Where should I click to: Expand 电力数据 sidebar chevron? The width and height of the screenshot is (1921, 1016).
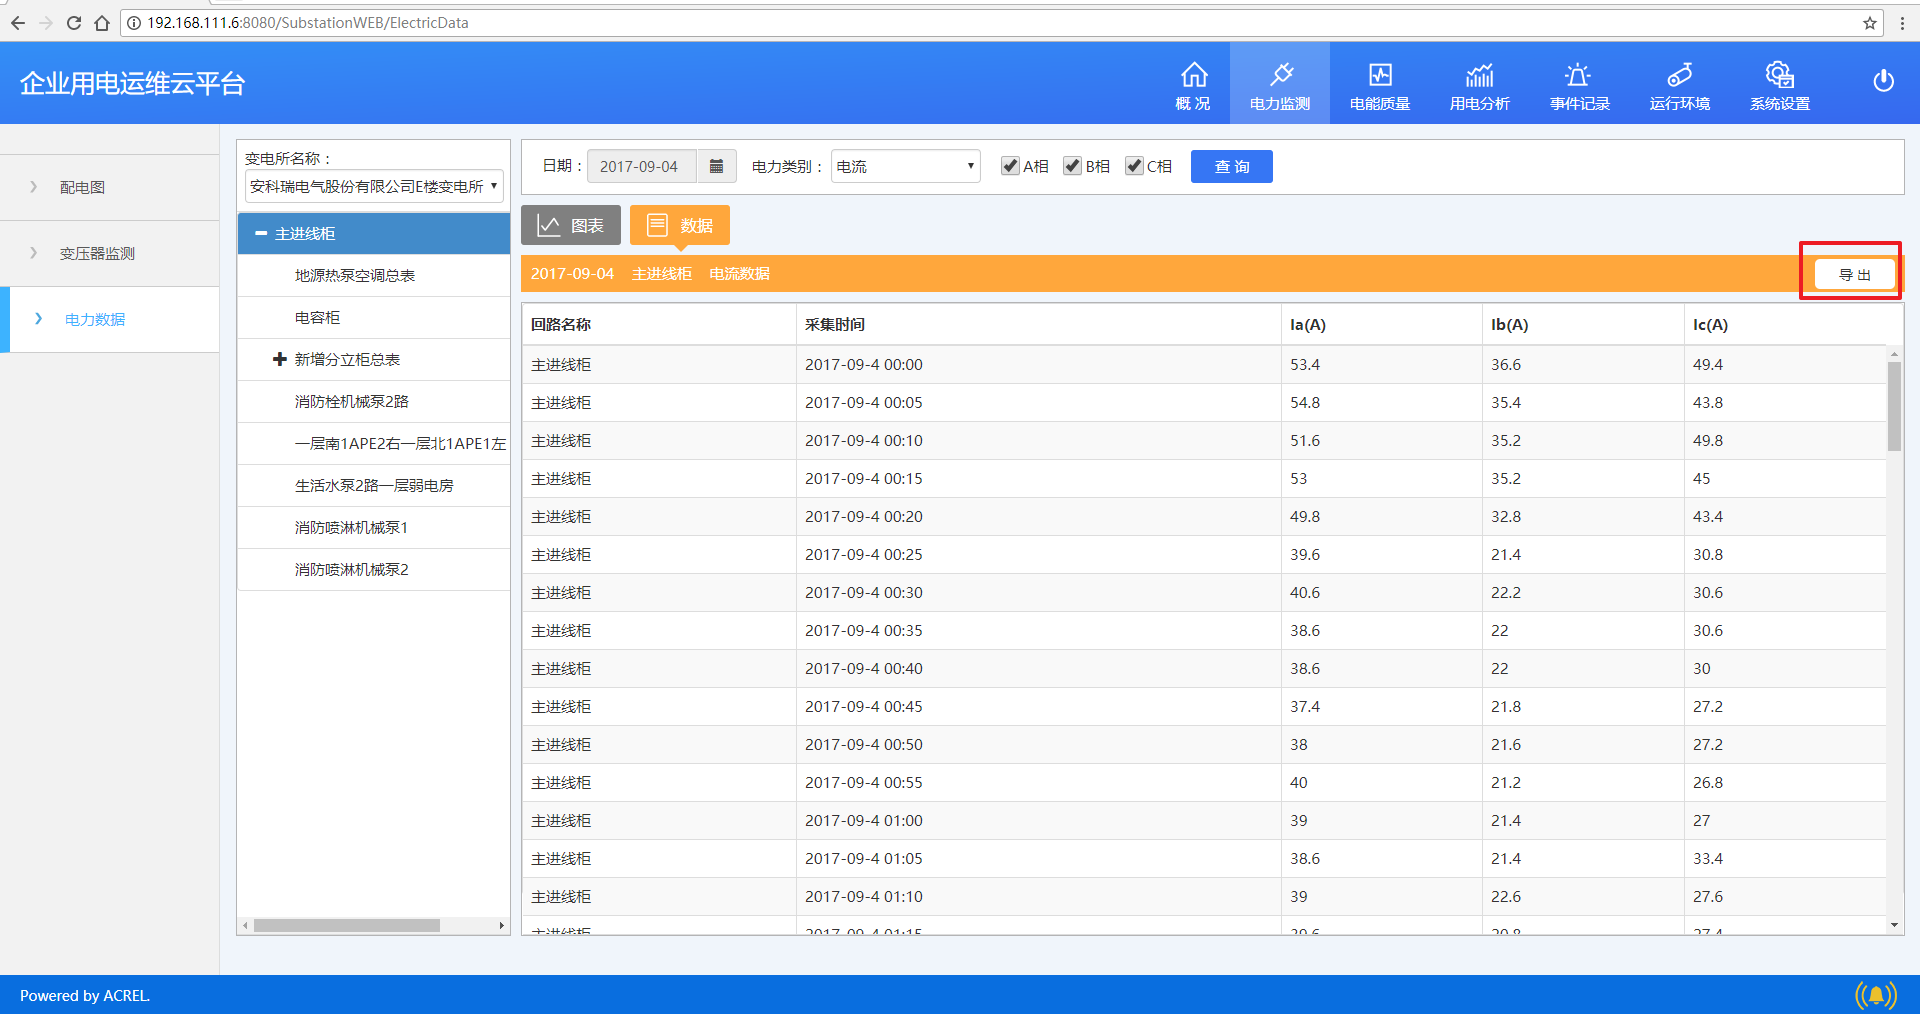pos(38,319)
